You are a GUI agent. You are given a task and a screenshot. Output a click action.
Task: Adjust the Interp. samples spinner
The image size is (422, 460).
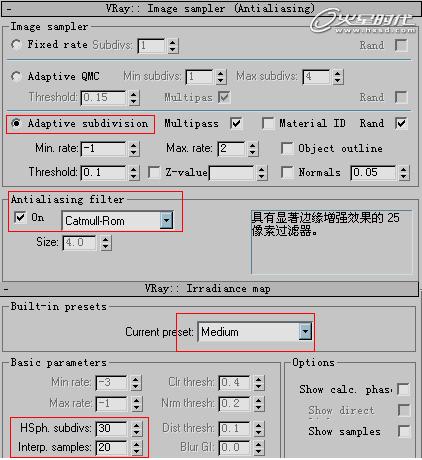point(136,448)
